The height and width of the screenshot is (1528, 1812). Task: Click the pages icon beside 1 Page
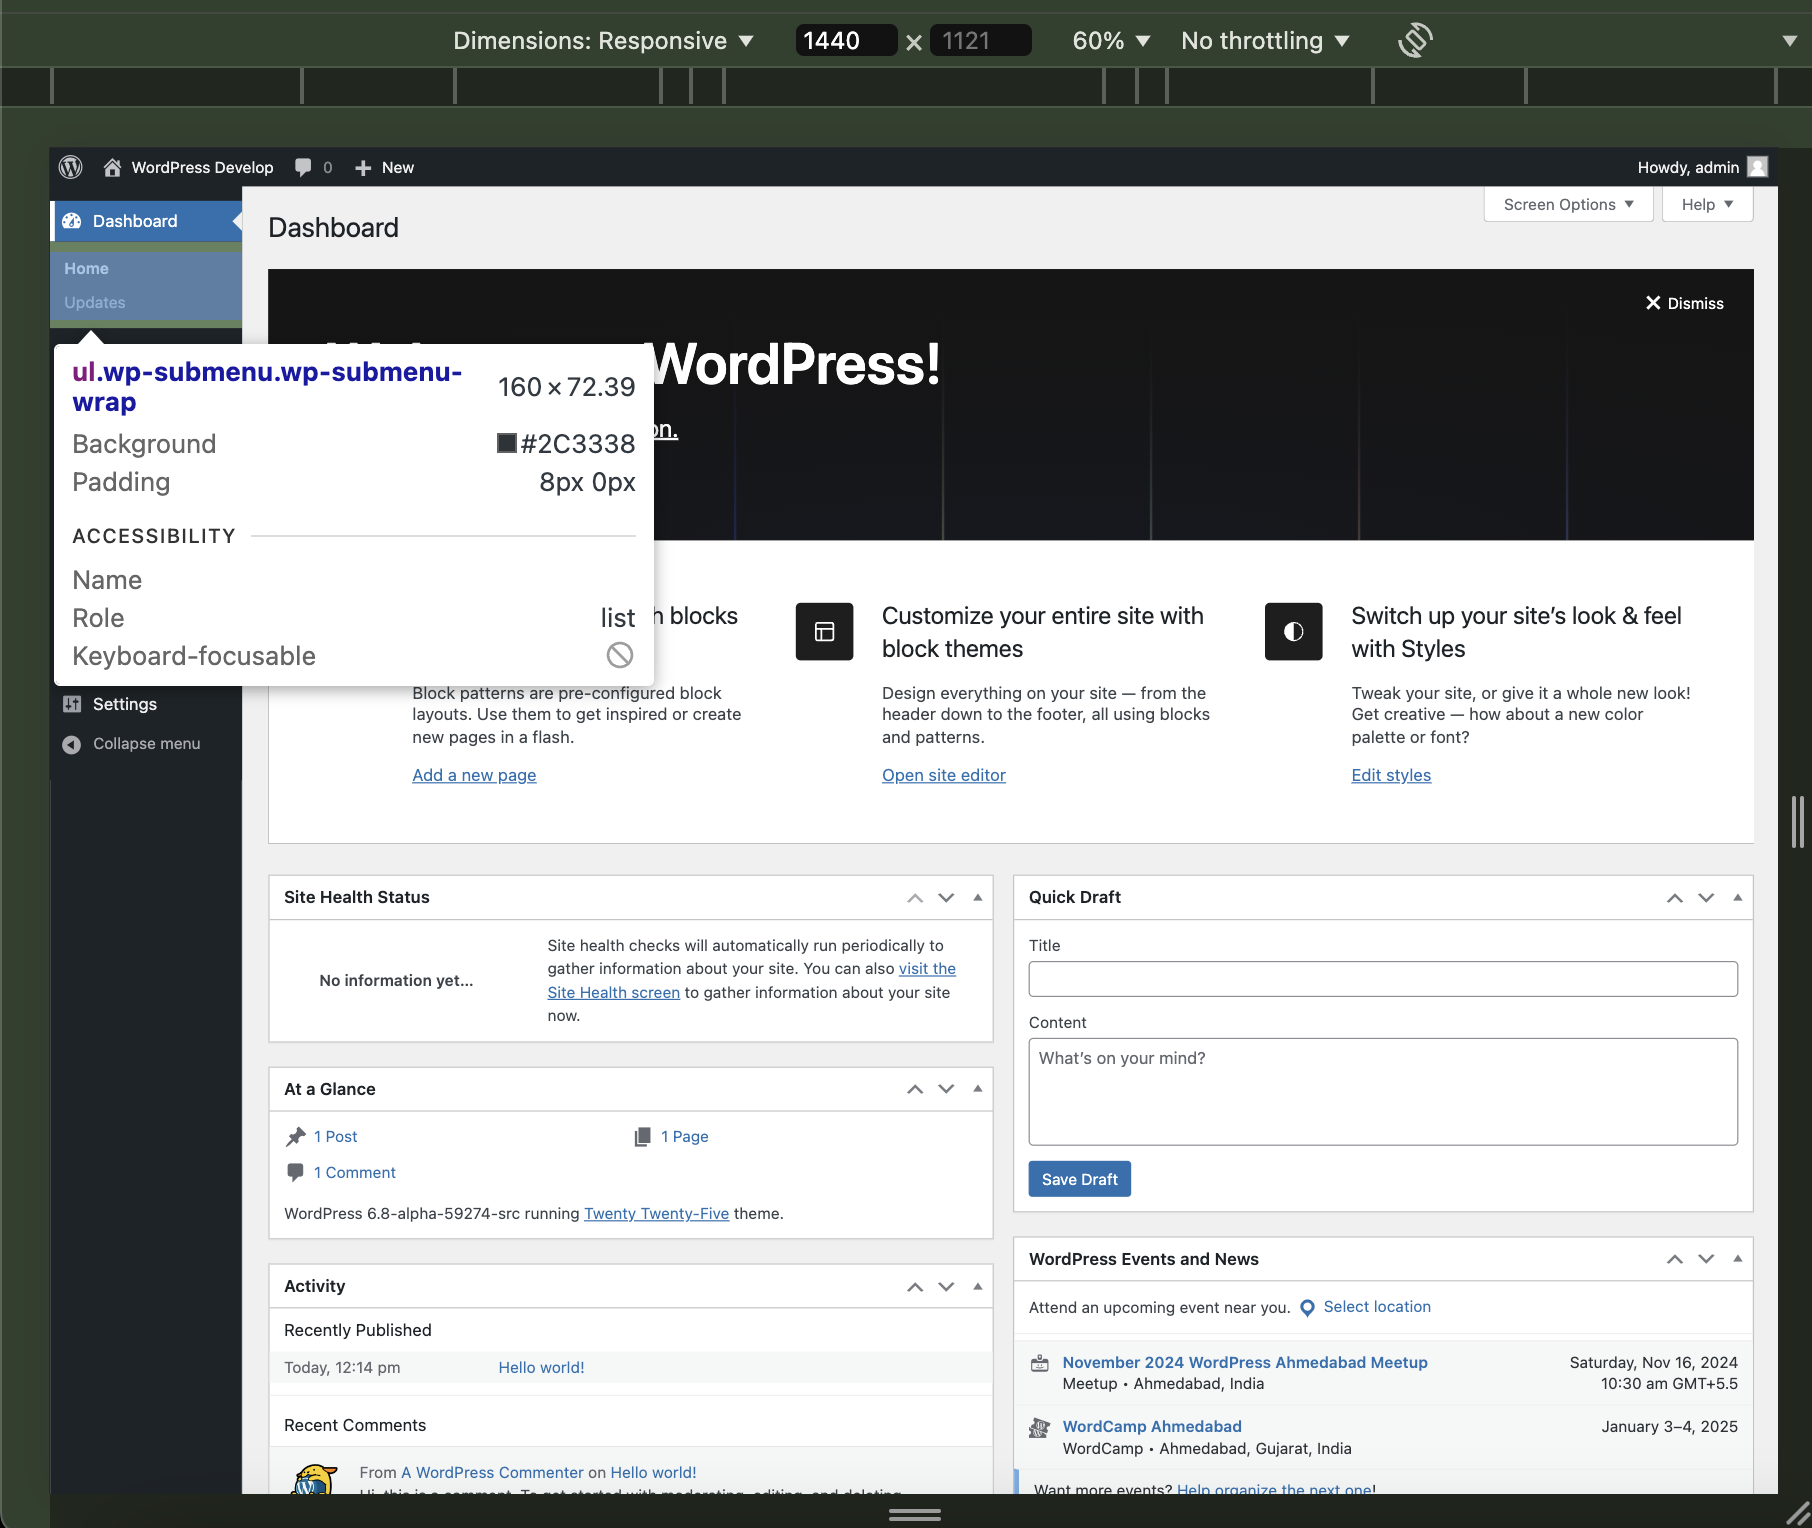[x=642, y=1137]
